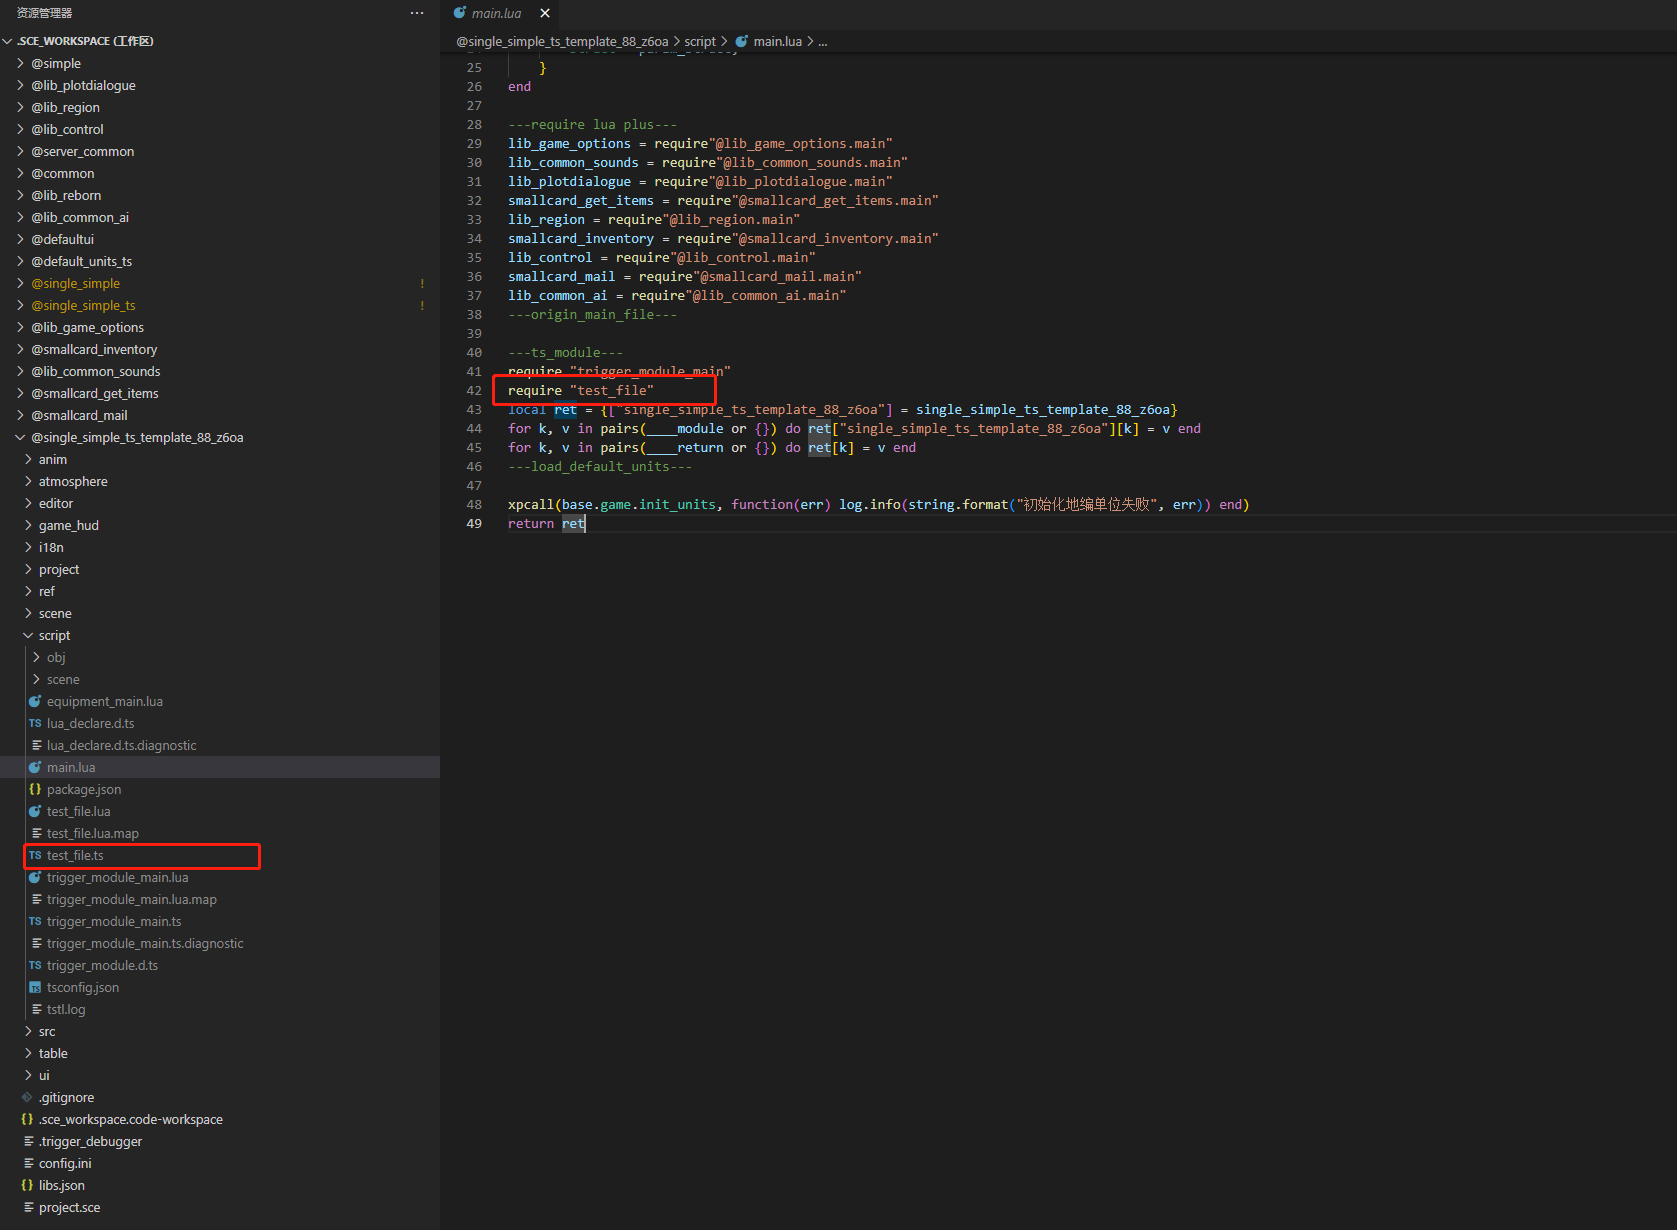
Task: Open test_file.ts in the explorer
Action: (75, 855)
